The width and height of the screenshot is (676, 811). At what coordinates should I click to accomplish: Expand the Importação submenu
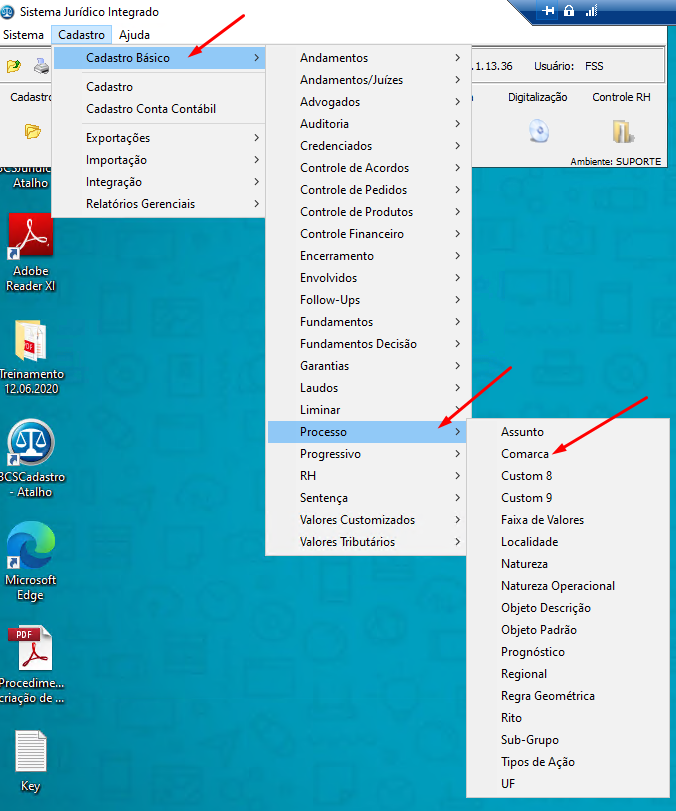pyautogui.click(x=159, y=160)
